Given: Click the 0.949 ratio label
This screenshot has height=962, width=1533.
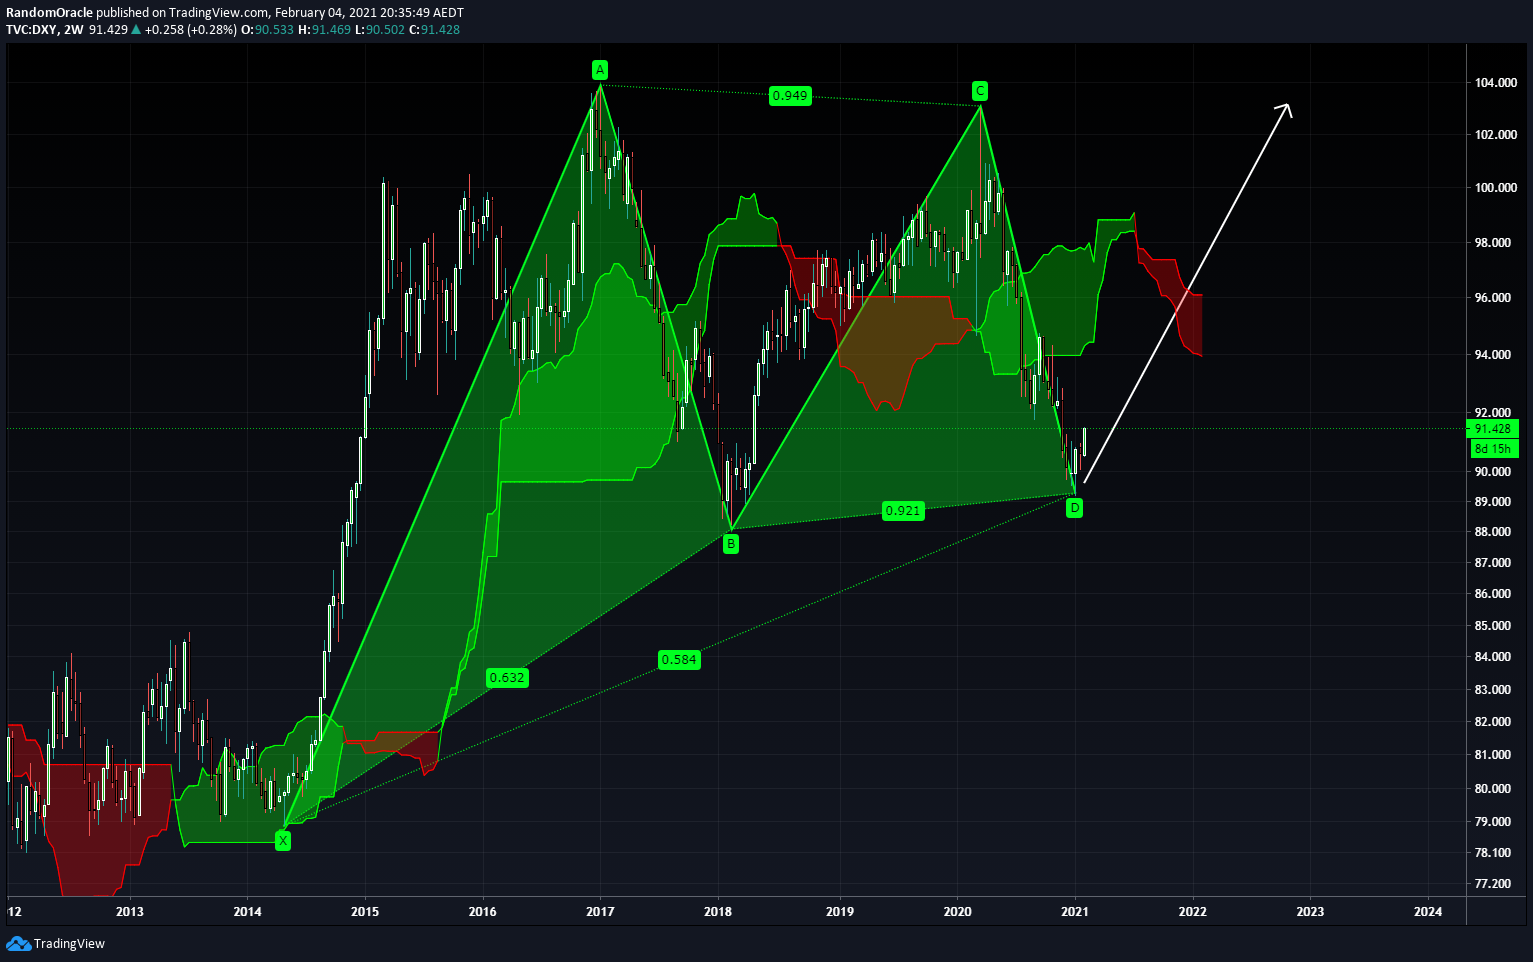Looking at the screenshot, I should coord(790,96).
